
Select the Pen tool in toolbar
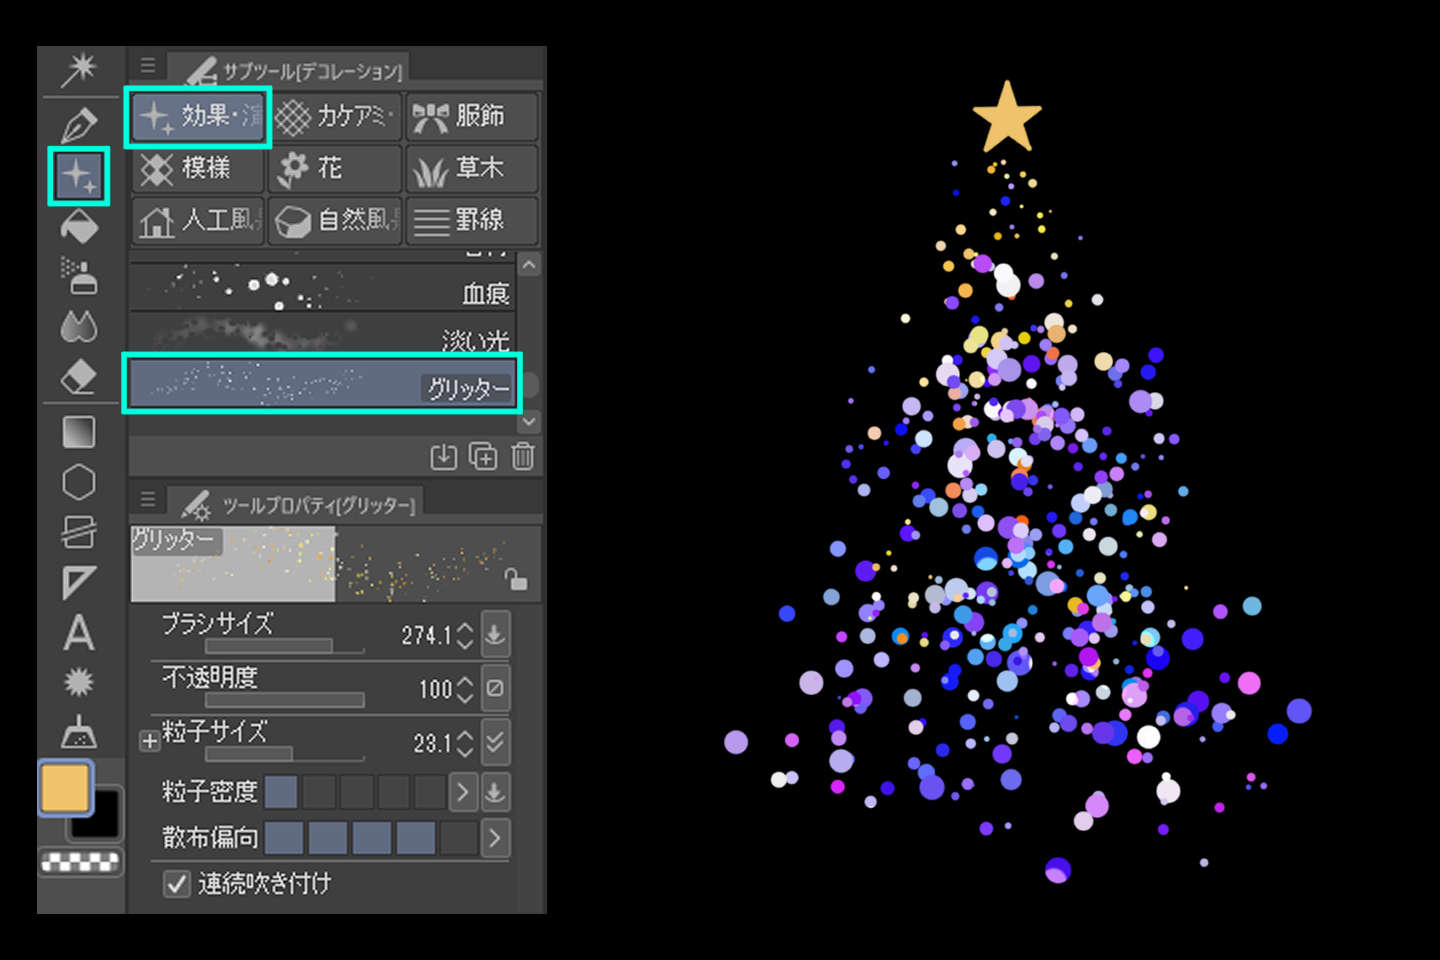[79, 125]
